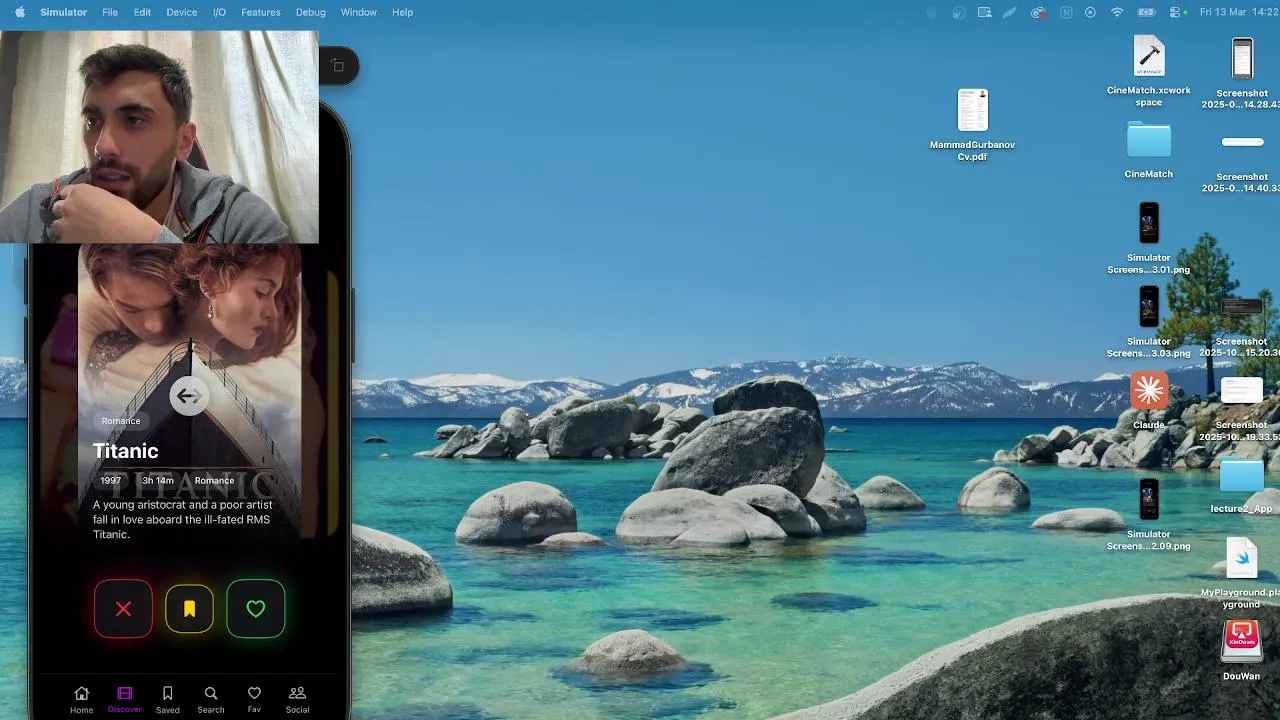Screen dimensions: 1280x720
Task: Open the Home tab in CineMatch
Action: click(x=82, y=700)
